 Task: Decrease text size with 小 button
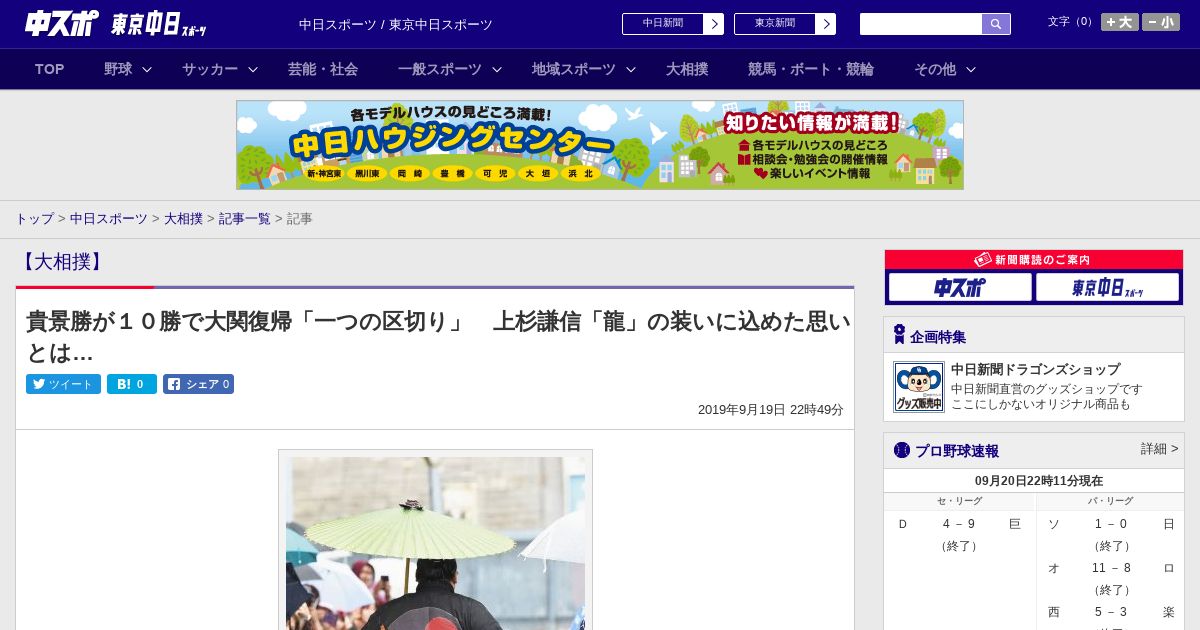(1161, 22)
